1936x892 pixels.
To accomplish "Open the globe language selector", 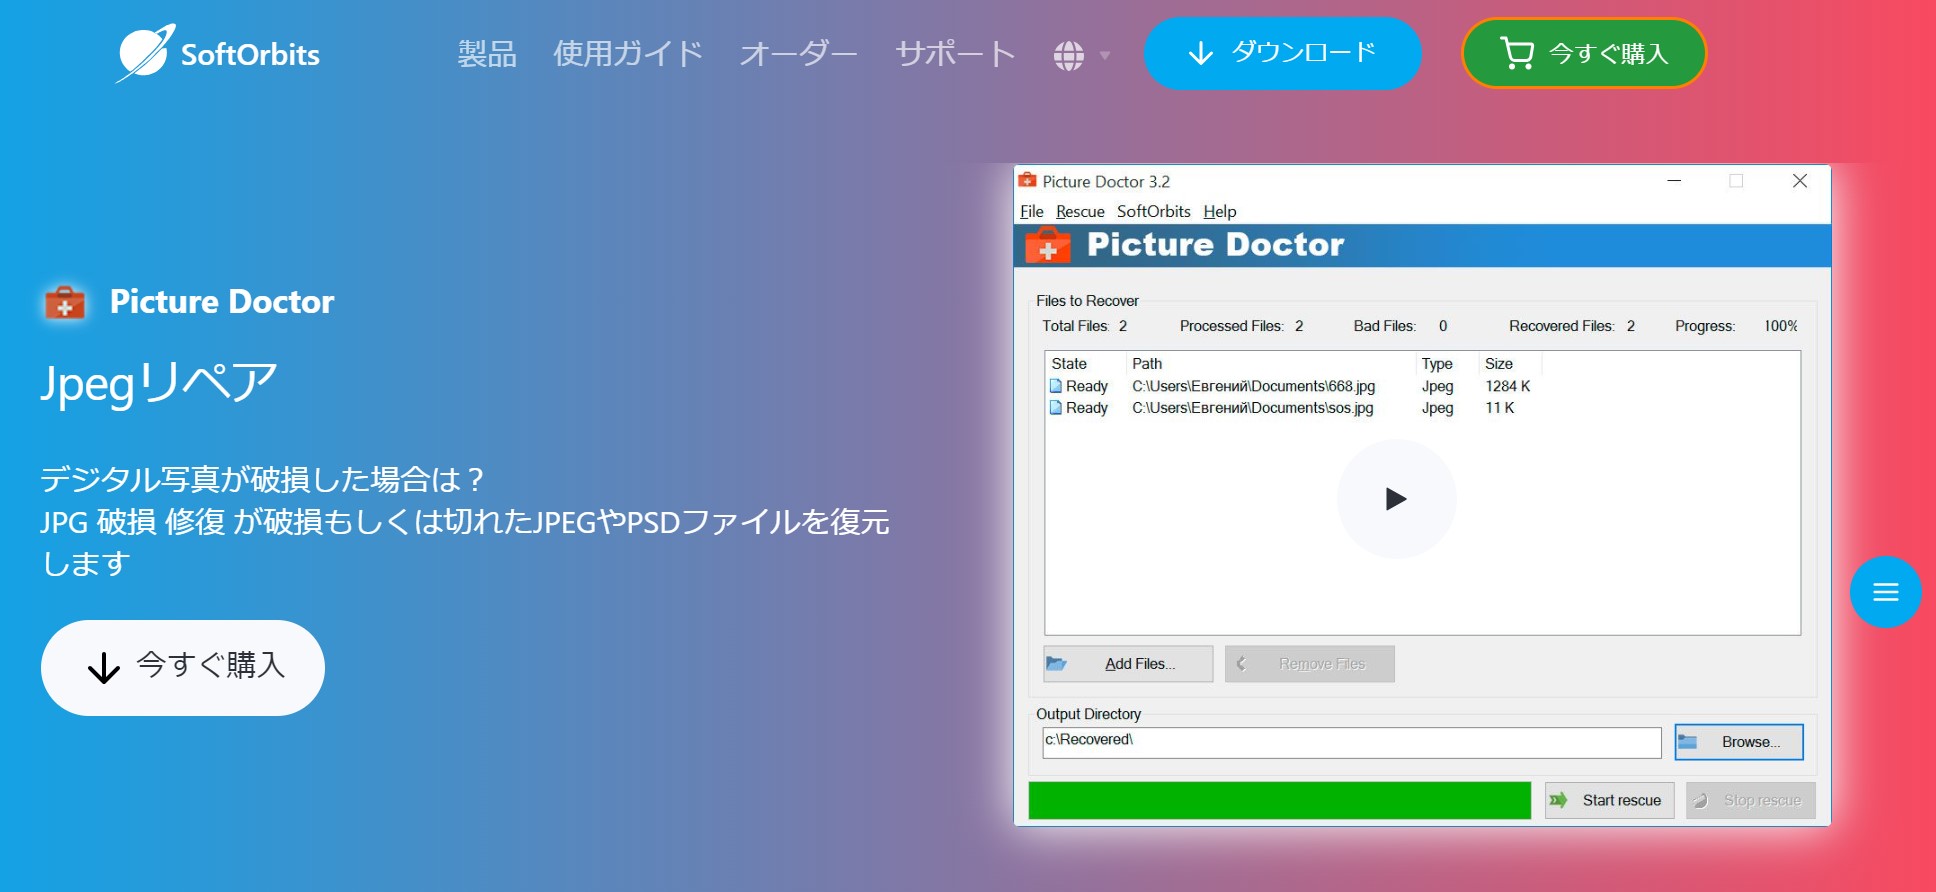I will tap(1068, 55).
